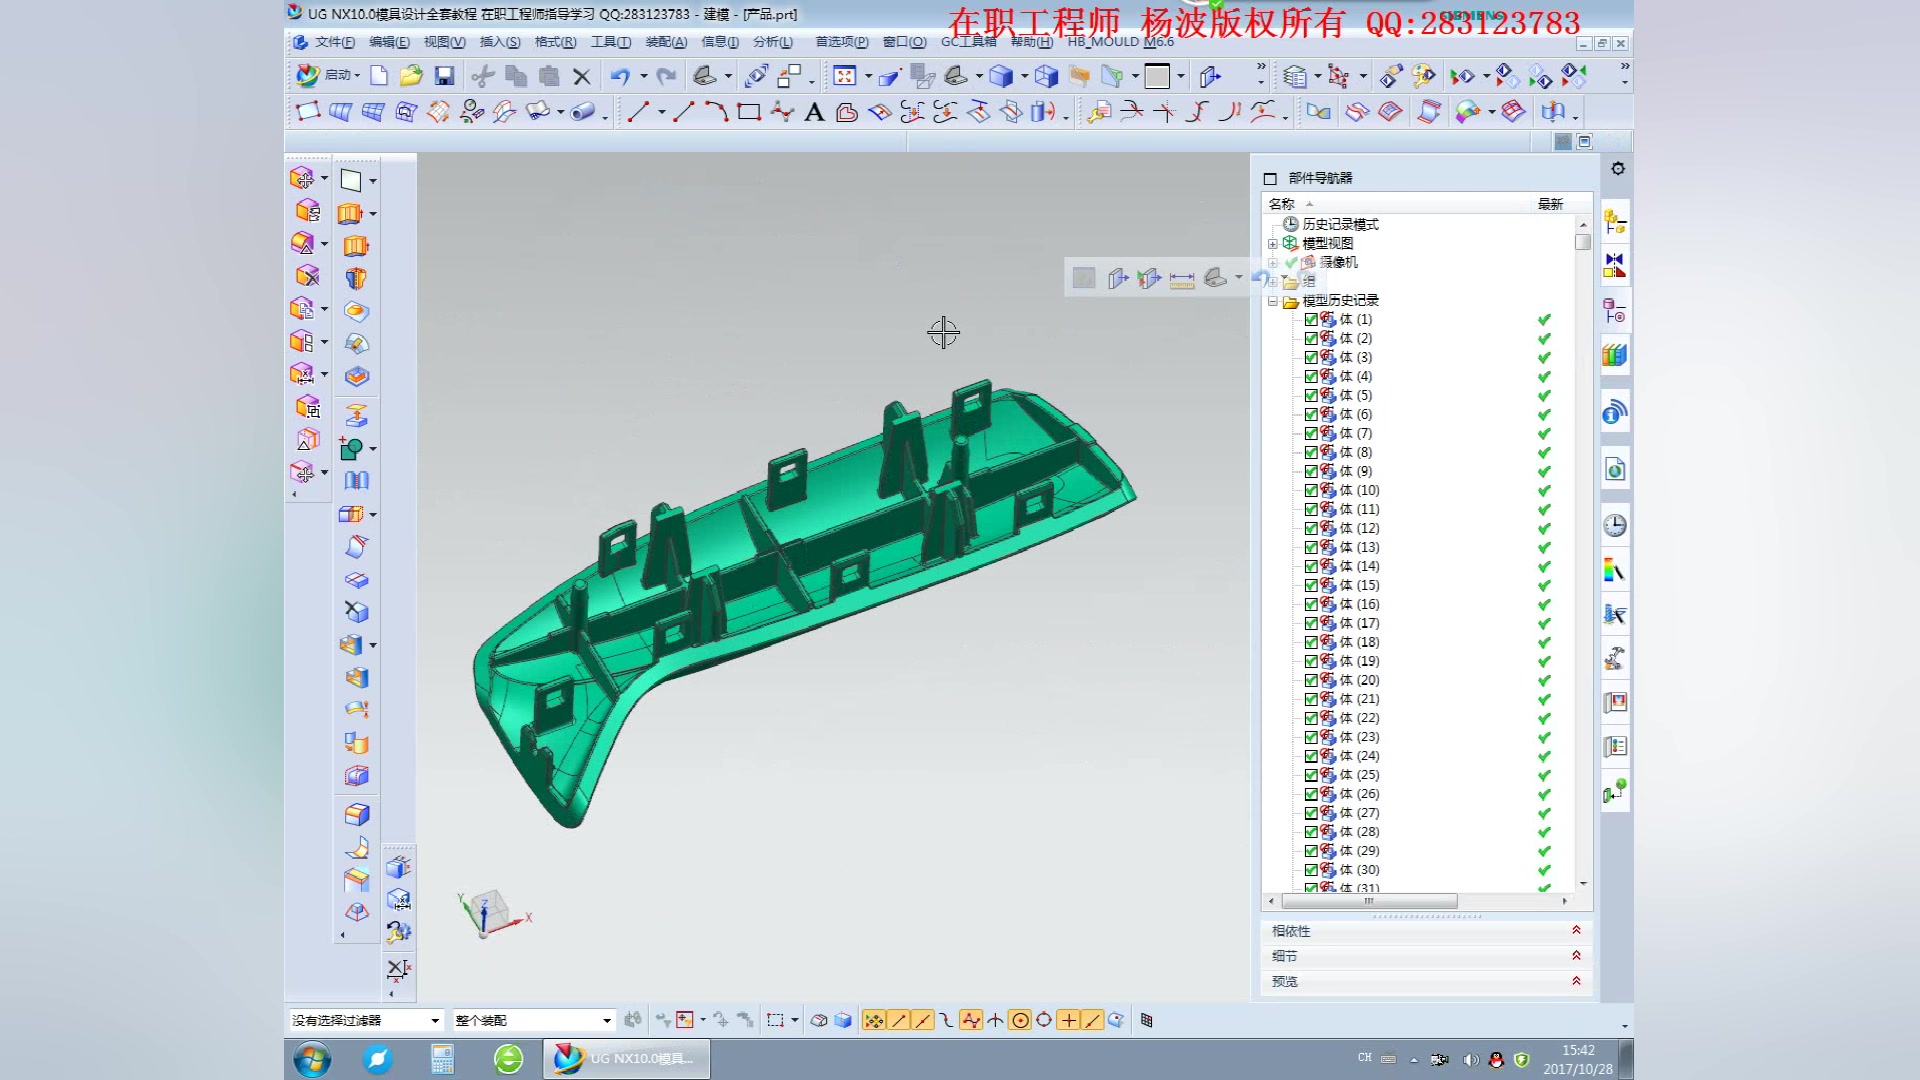Click the Open file folder icon
This screenshot has height=1080, width=1920.
point(410,76)
